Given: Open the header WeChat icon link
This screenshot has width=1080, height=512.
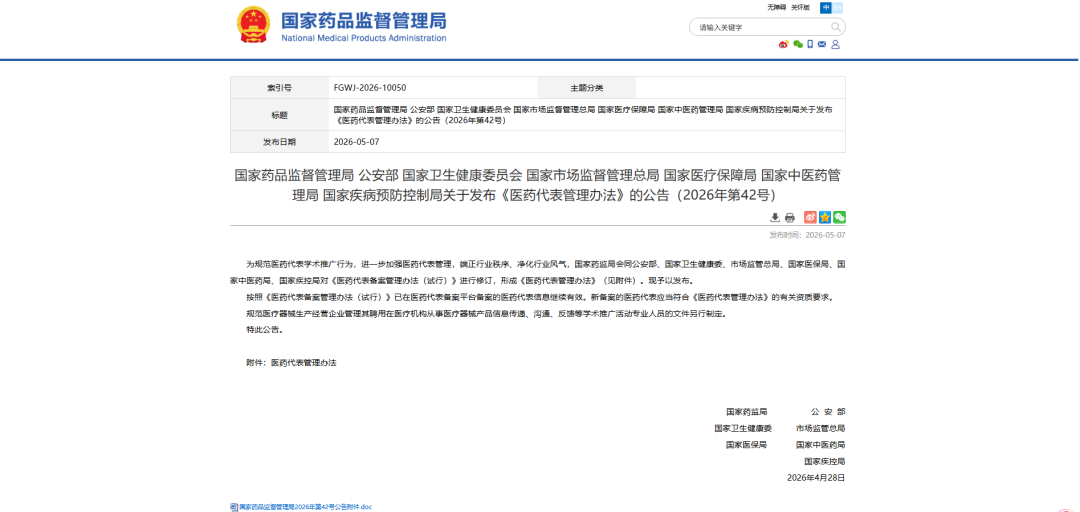Looking at the screenshot, I should tap(798, 44).
